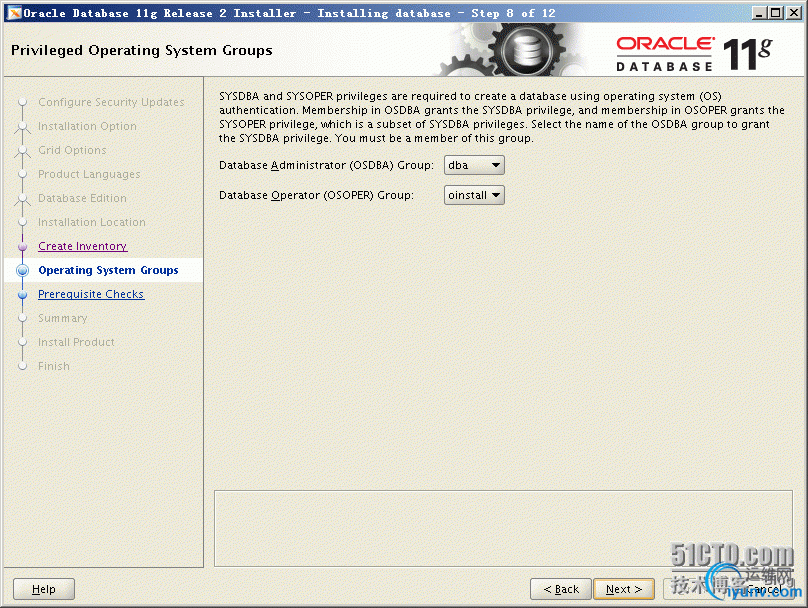
Task: Jump to the Create Inventory step
Action: click(x=82, y=246)
